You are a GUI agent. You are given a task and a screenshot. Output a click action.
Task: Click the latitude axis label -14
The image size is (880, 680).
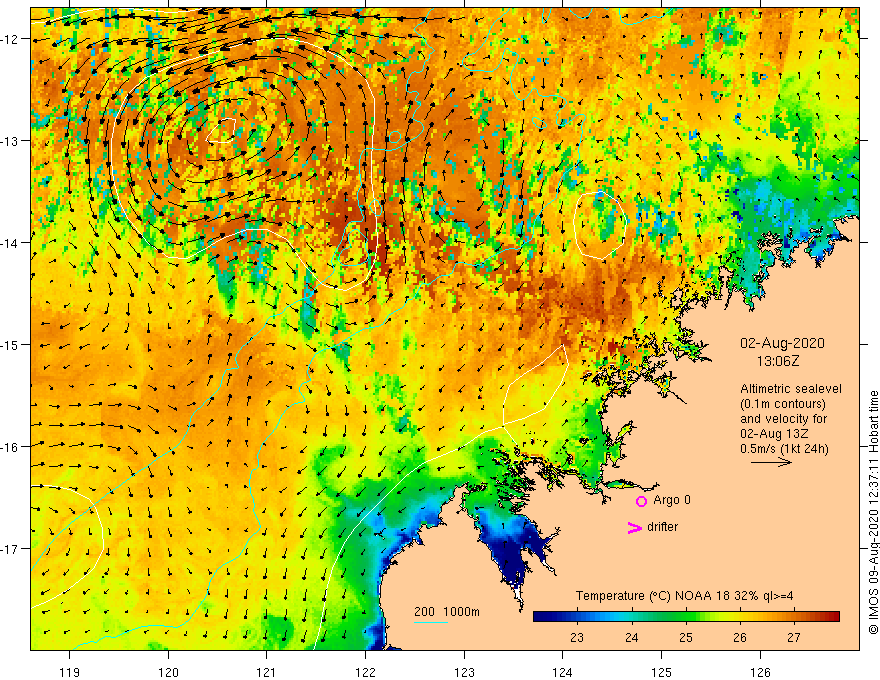coord(10,243)
